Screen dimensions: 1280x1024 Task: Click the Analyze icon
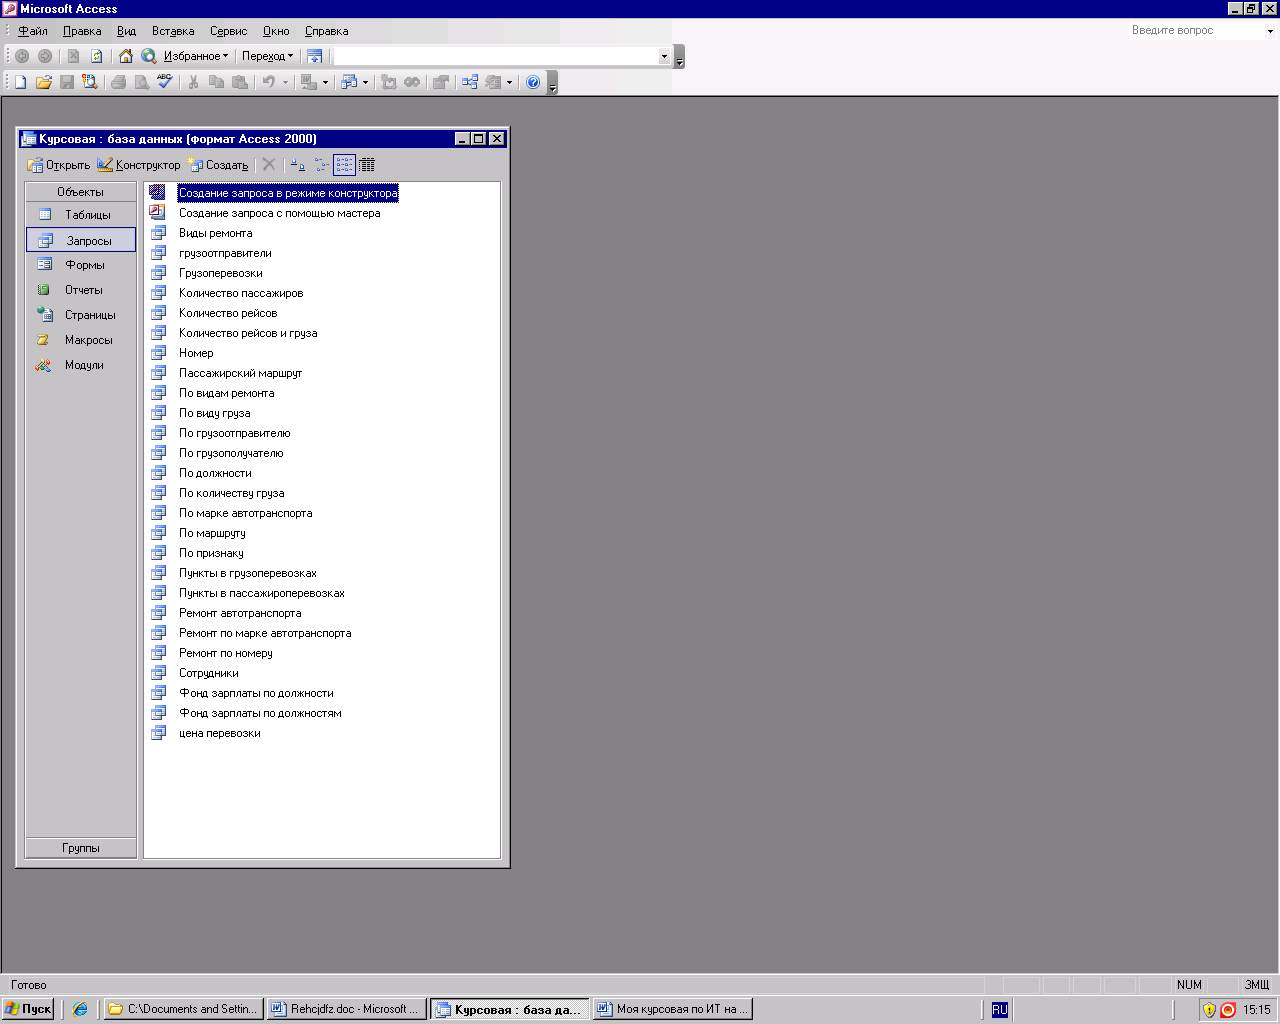point(349,82)
